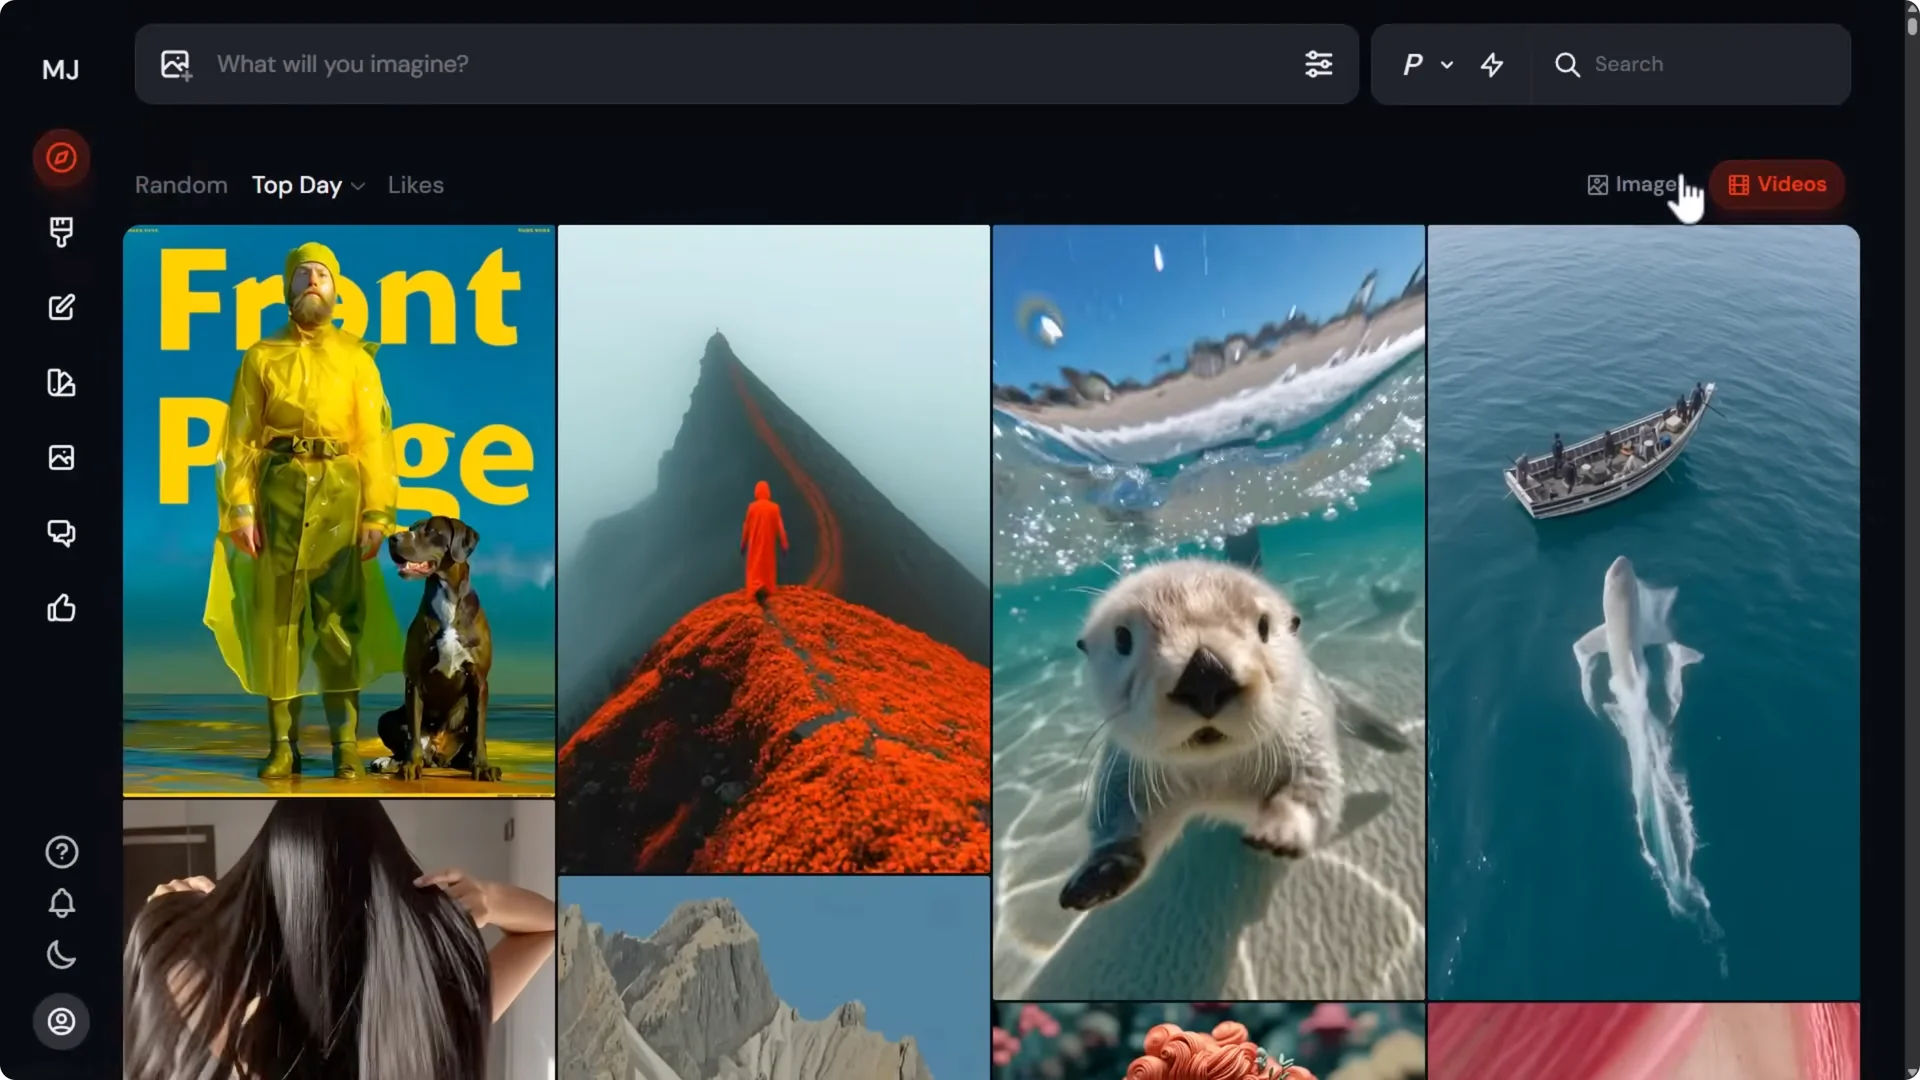
Task: Enable the Videos feed filter
Action: (x=1777, y=184)
